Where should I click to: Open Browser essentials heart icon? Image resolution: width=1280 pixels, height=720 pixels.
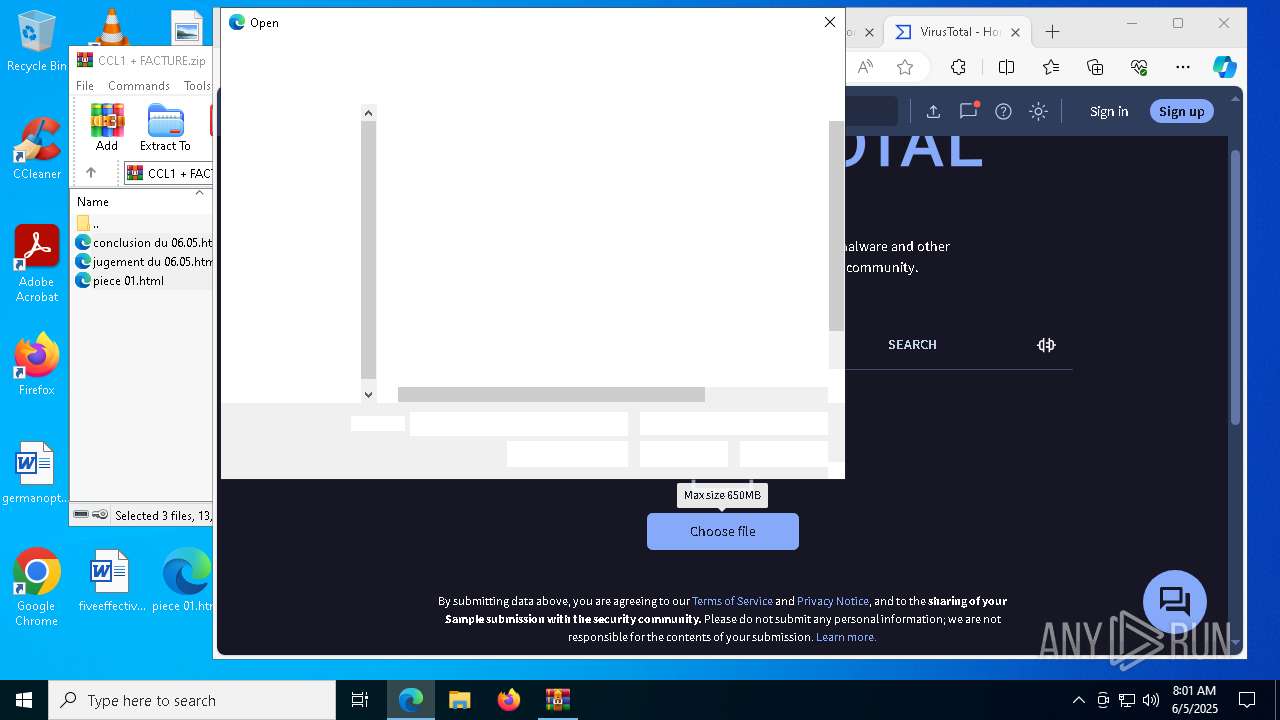coord(1139,67)
